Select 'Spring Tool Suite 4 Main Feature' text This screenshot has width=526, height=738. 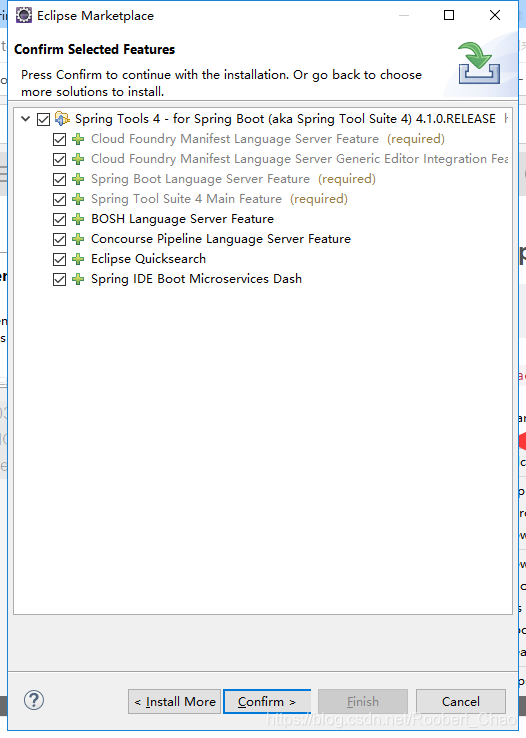point(186,199)
